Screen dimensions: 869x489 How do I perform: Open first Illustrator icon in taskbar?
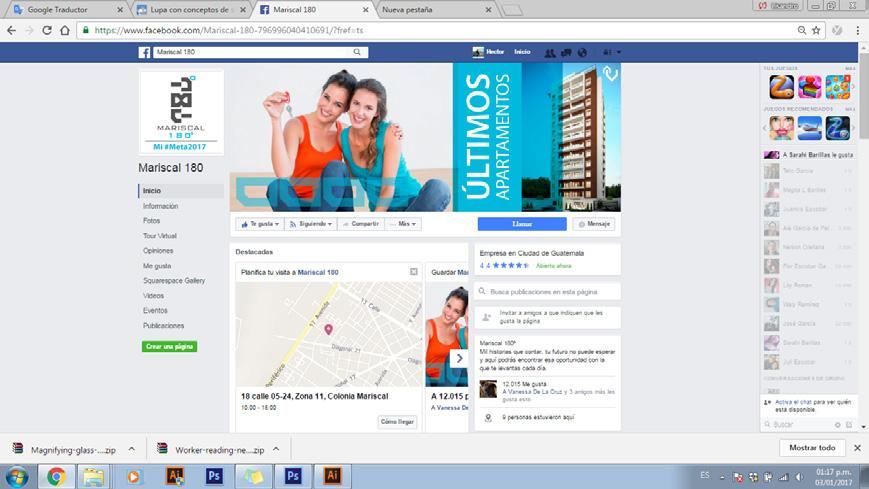click(176, 476)
